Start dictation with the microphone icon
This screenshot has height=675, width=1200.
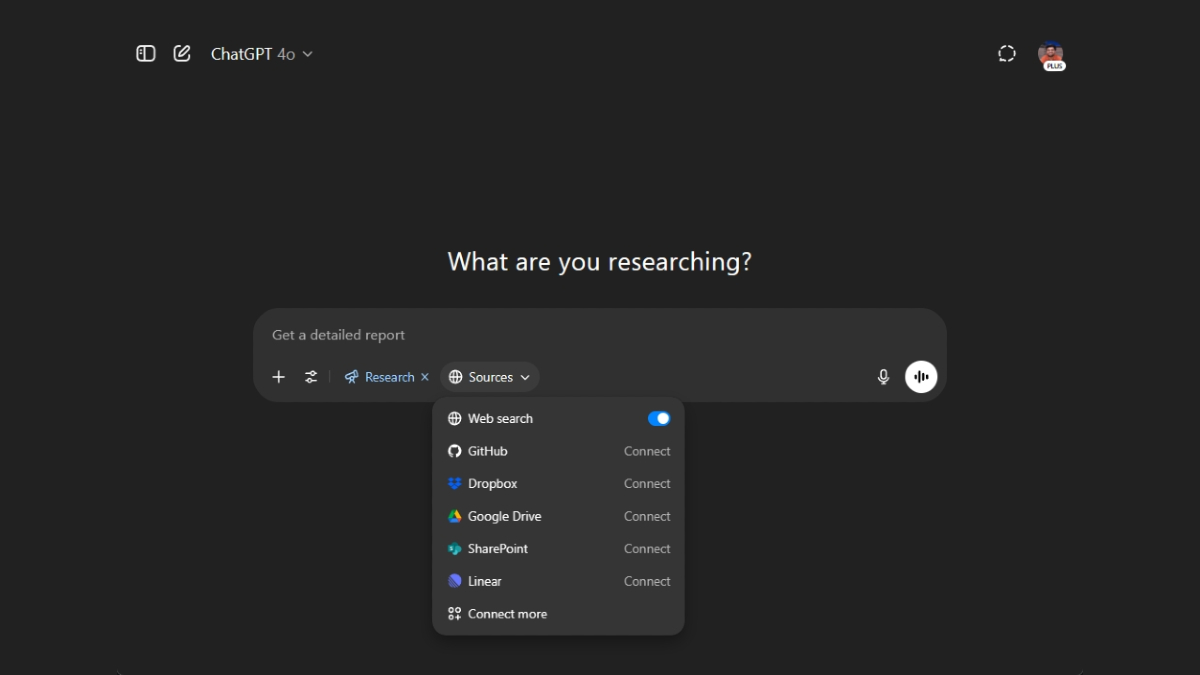883,377
